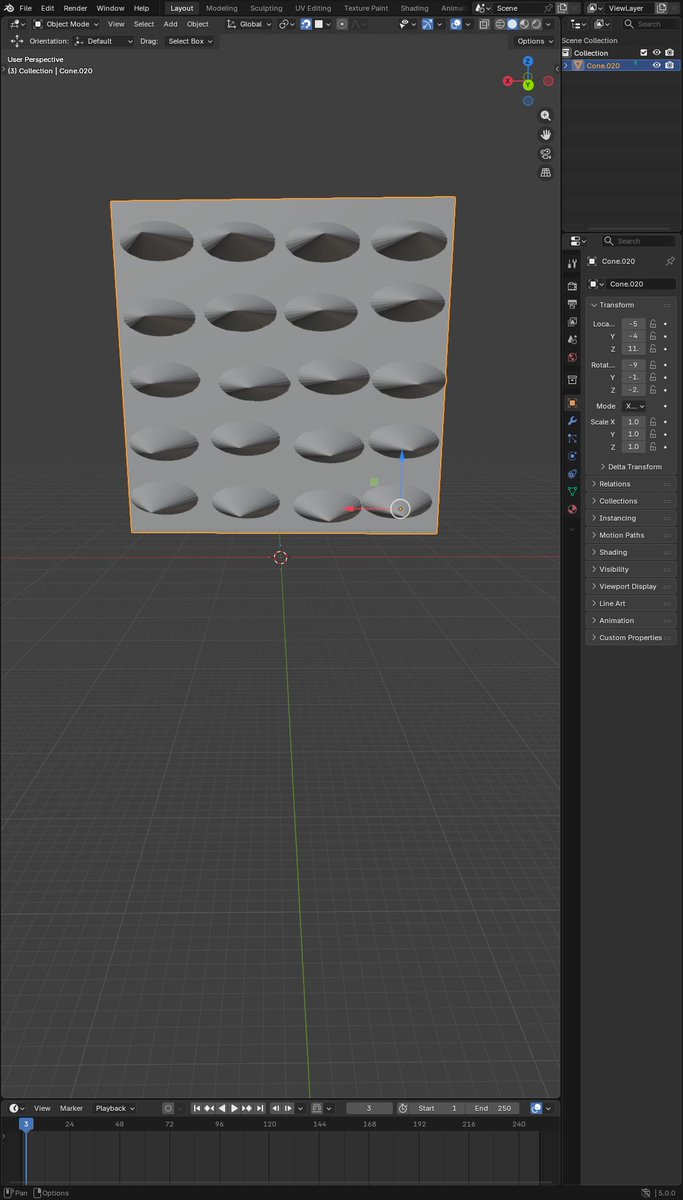Toggle lock on Rotation X
Screen dimensions: 683x1200
(x=653, y=365)
